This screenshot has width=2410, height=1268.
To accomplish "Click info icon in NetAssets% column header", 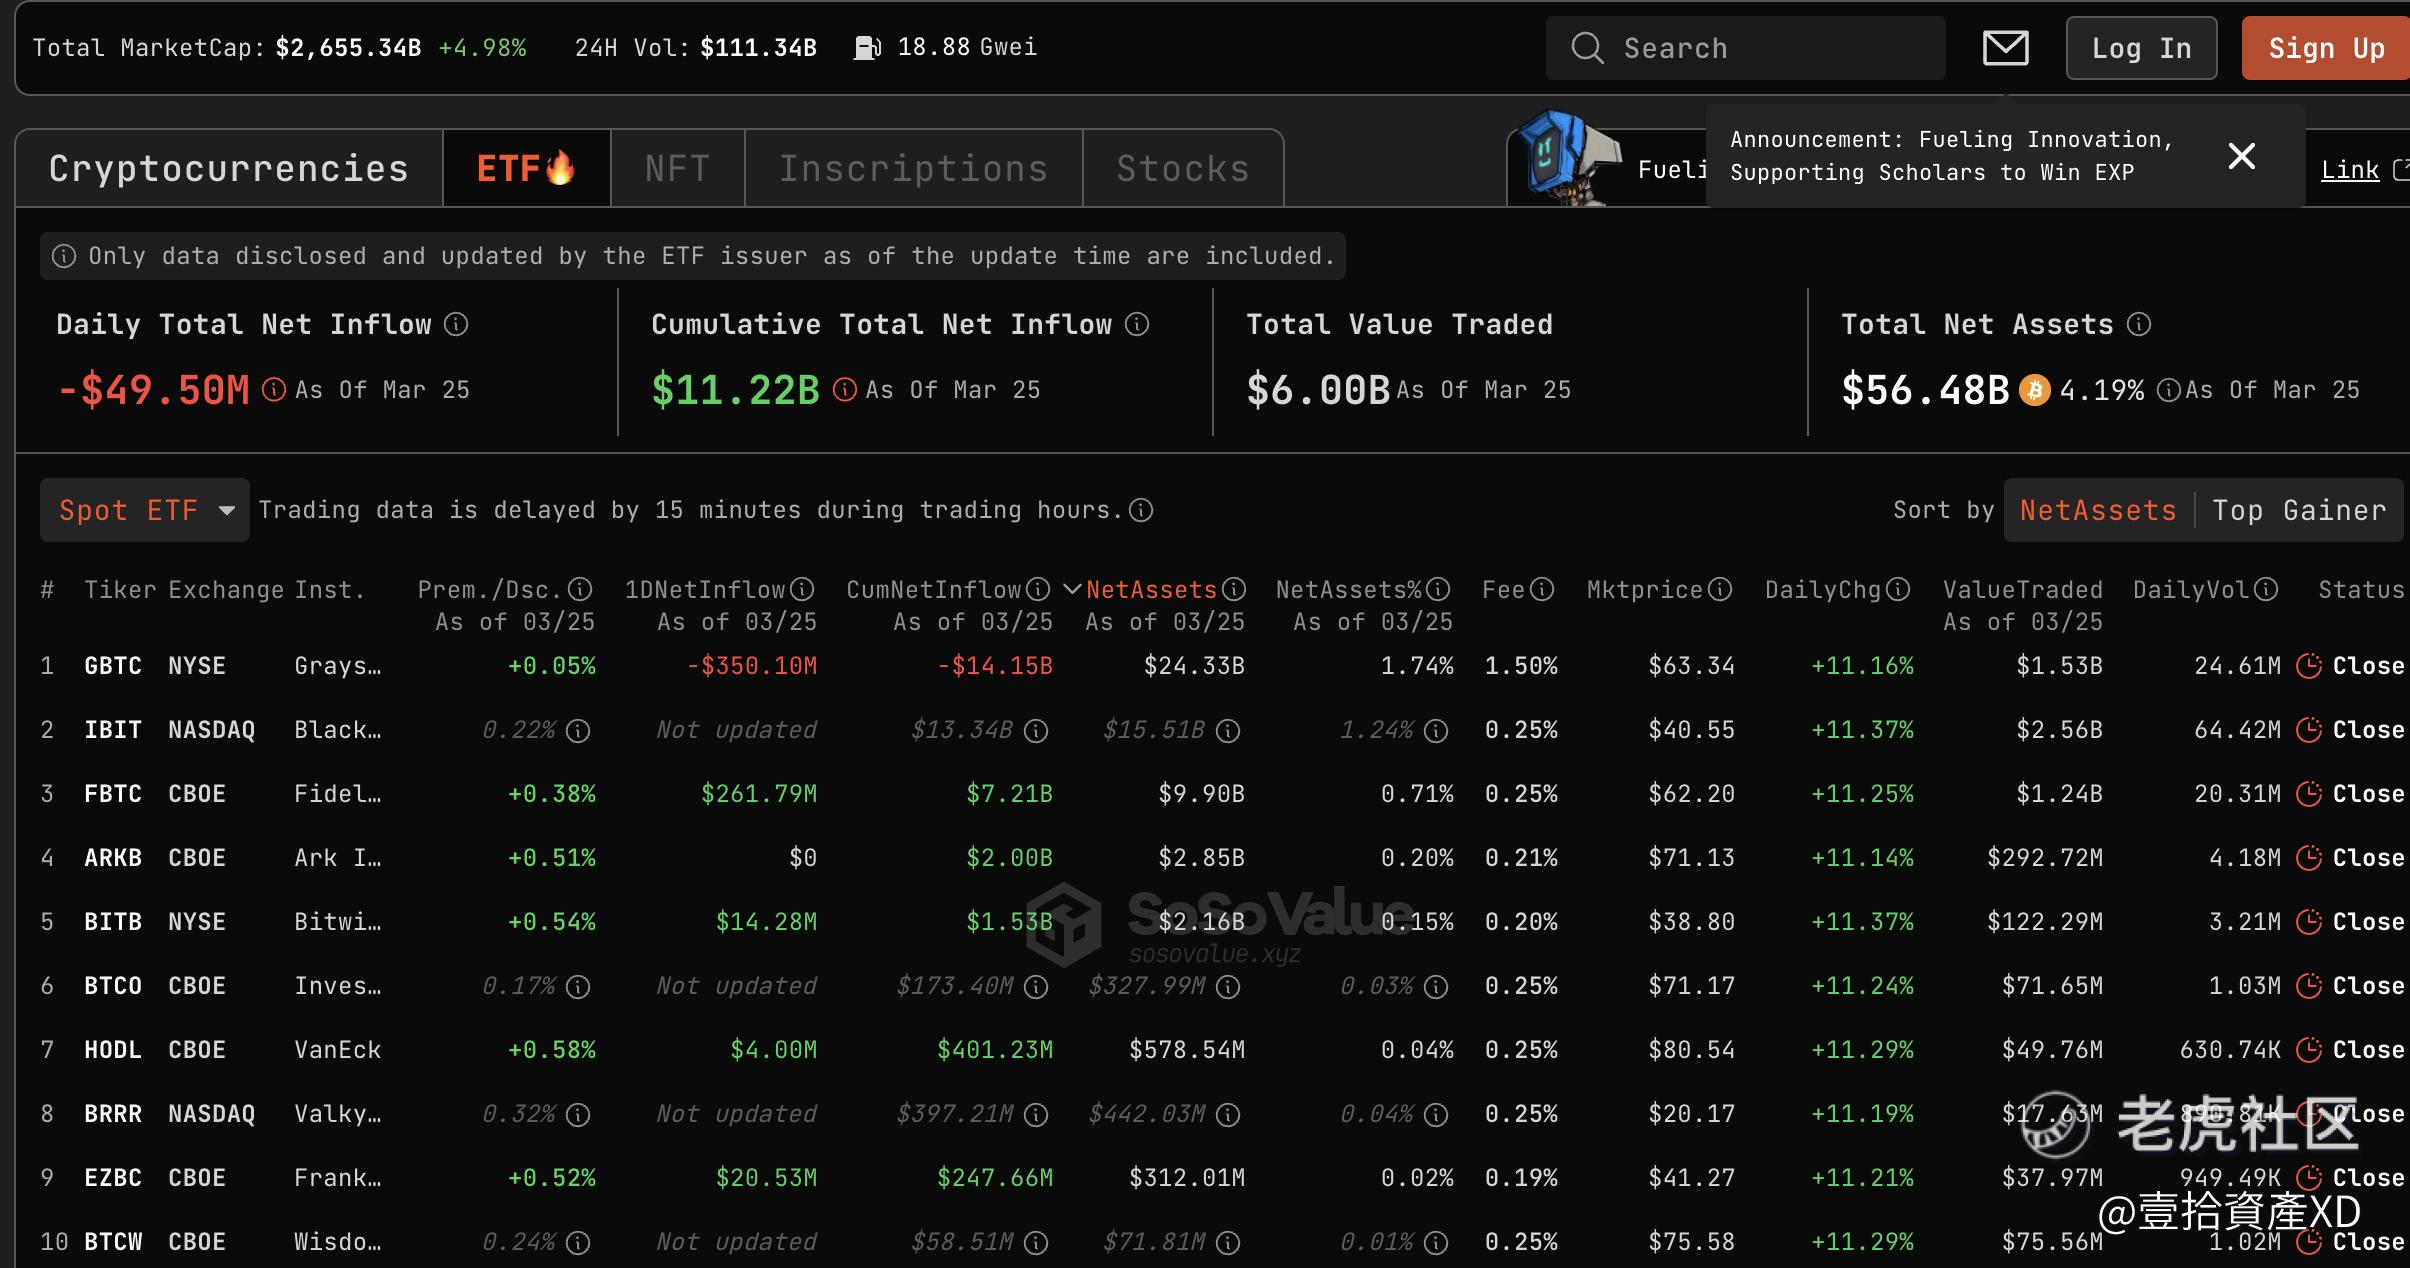I will (1438, 589).
